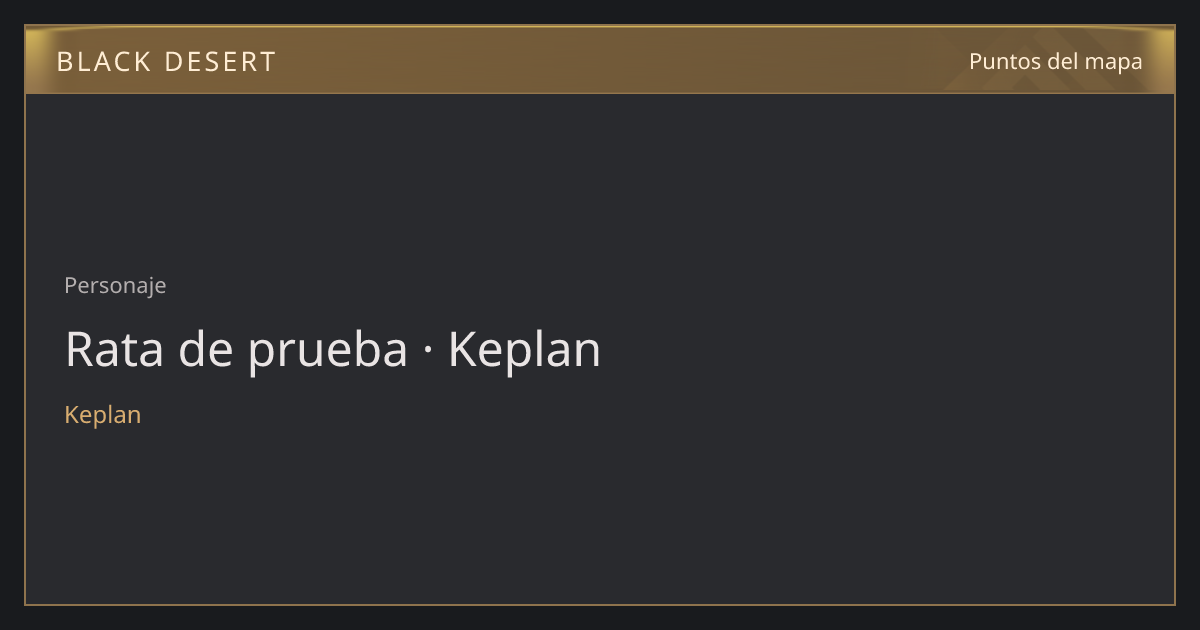Click the word Keplan in the main title
Viewport: 1200px width, 630px height.
pos(524,350)
